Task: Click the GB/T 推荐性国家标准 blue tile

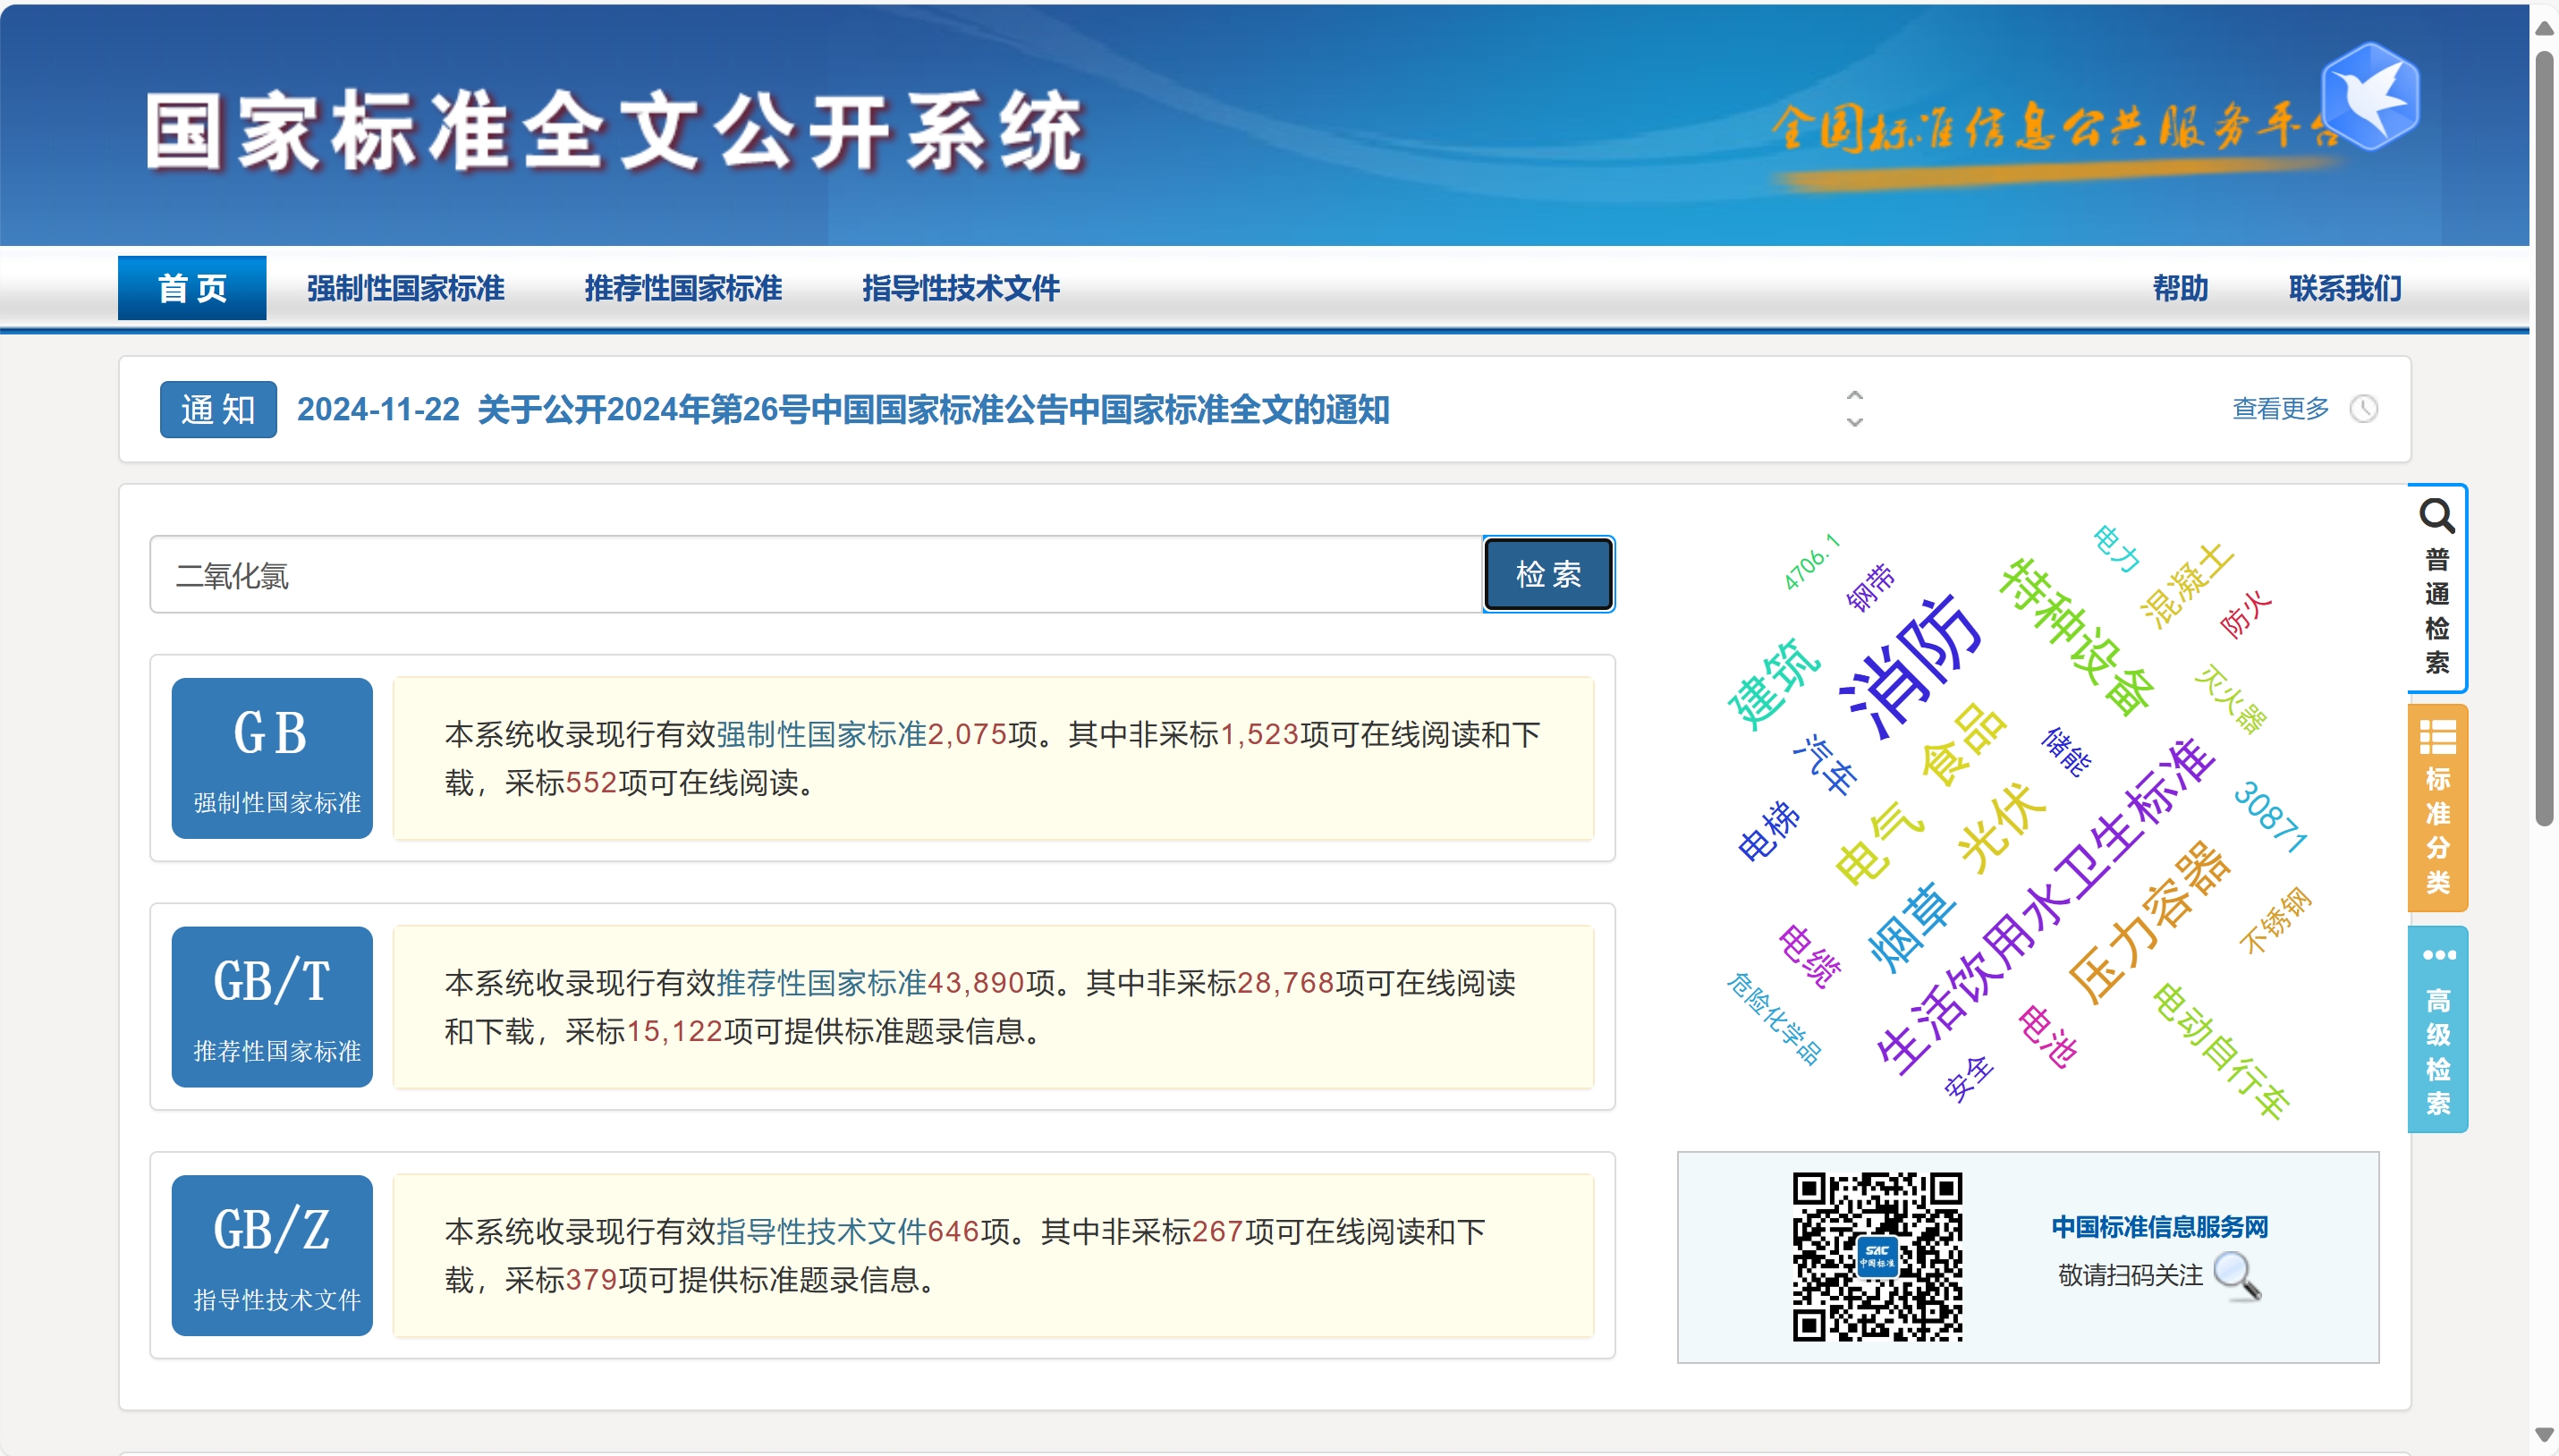Action: coord(271,1006)
